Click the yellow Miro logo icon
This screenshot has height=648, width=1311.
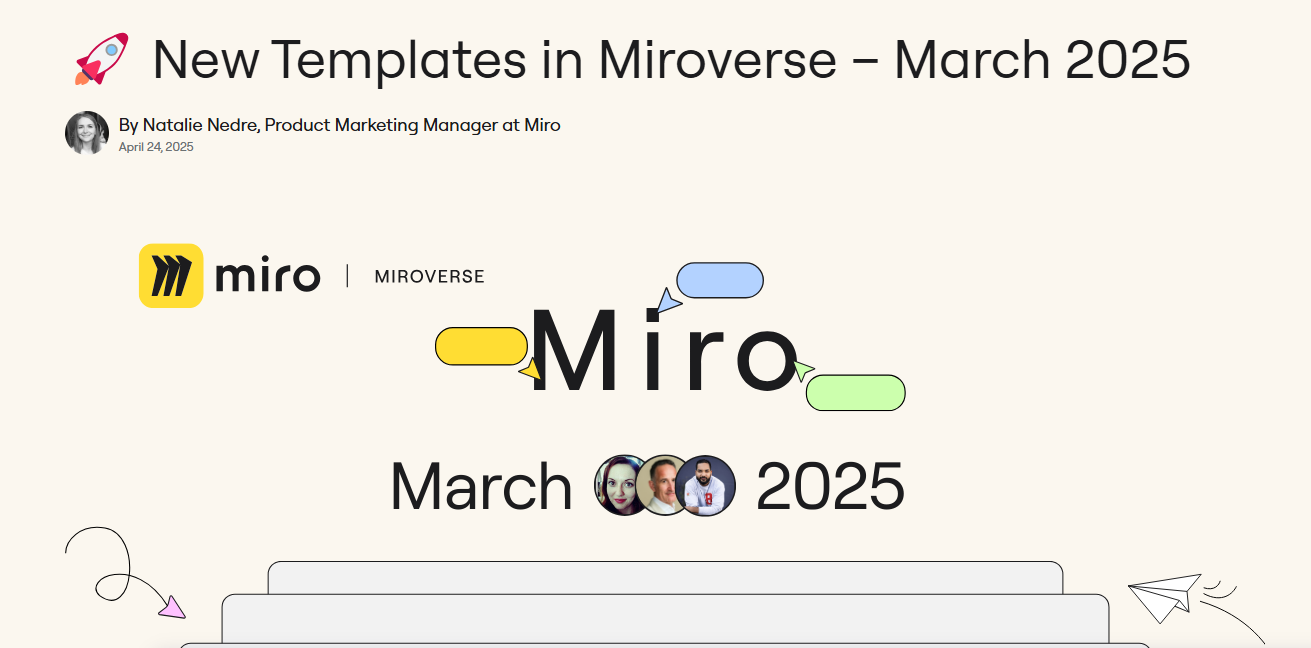(x=171, y=276)
